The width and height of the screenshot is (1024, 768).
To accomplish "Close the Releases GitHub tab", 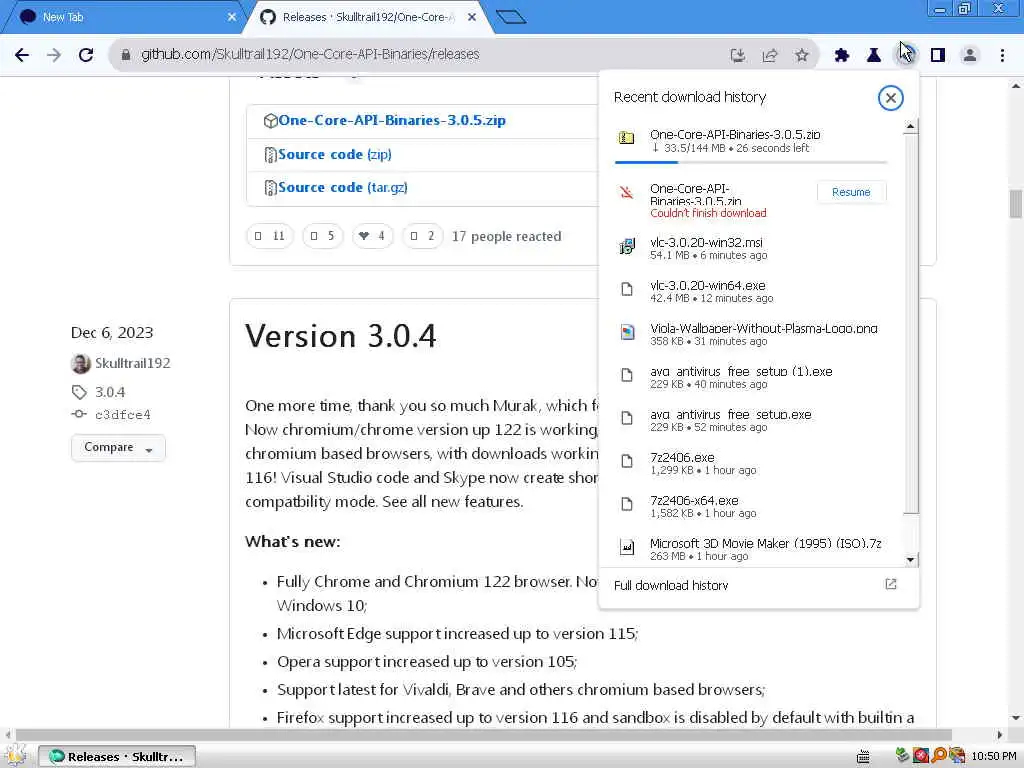I will pos(472,17).
